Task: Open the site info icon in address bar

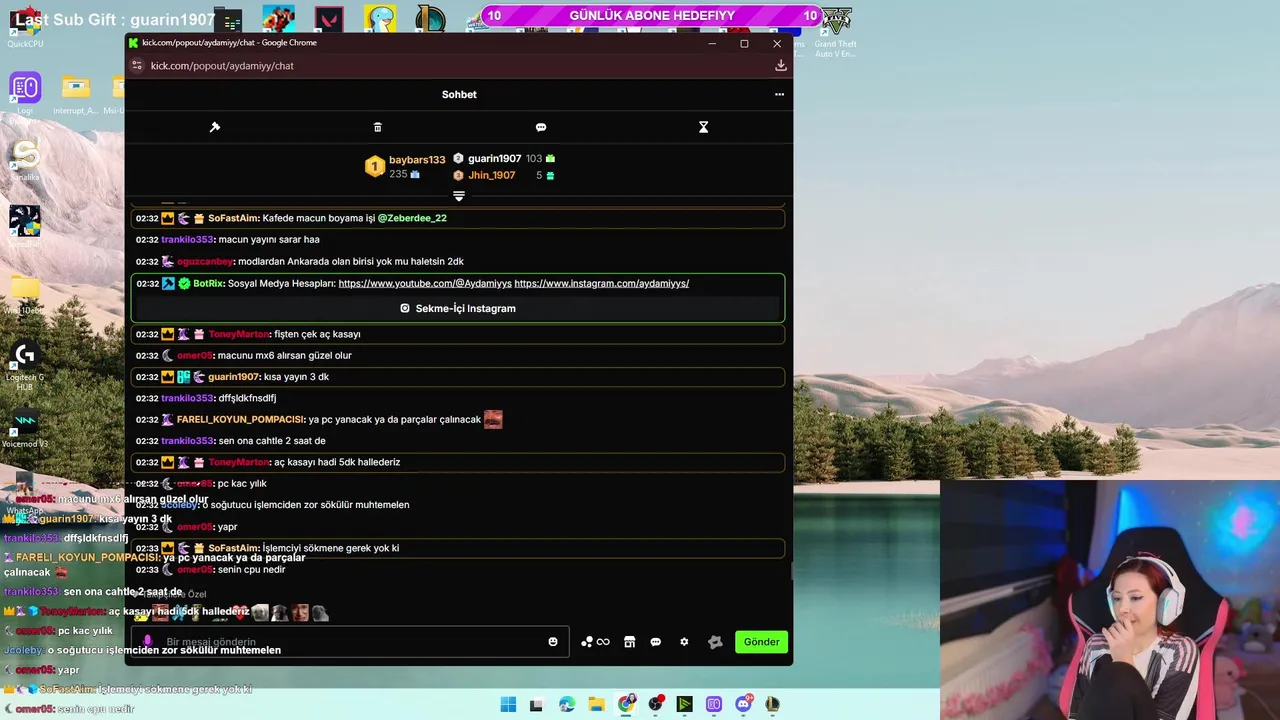Action: tap(137, 66)
